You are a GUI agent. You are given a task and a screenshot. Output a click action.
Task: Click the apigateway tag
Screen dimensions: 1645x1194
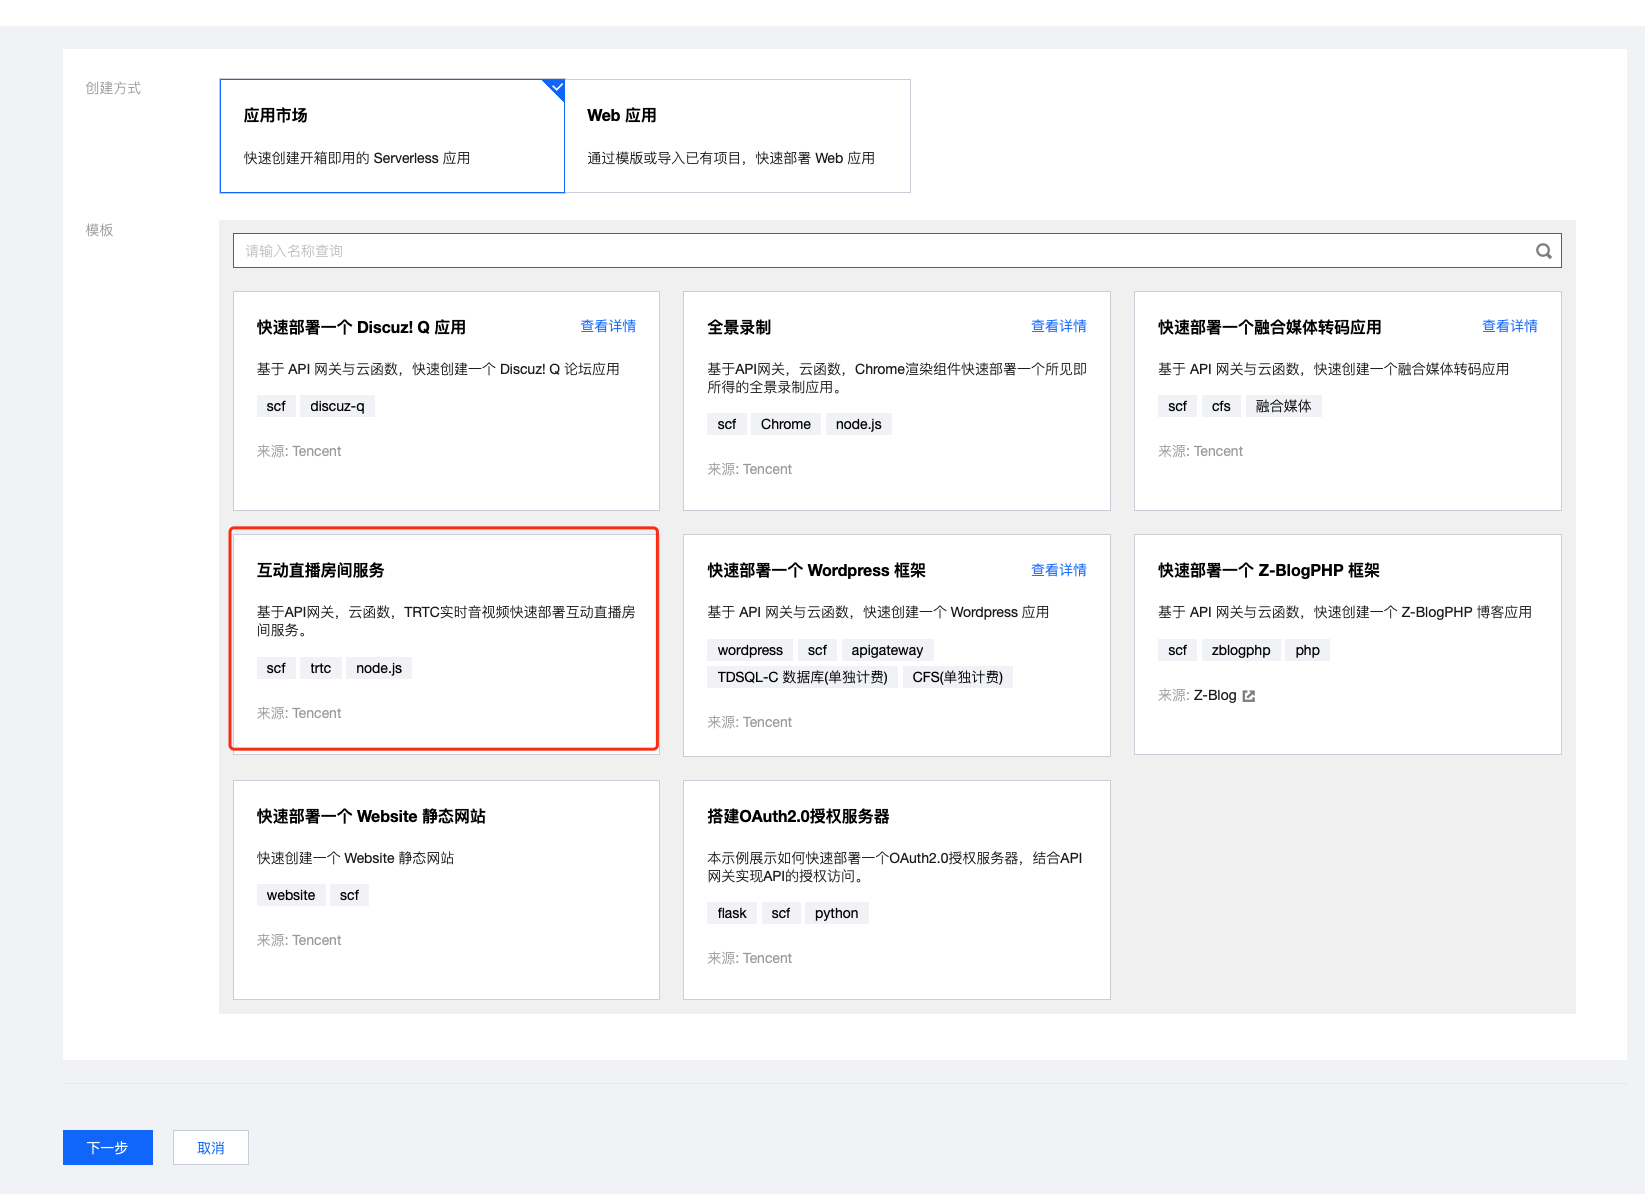coord(887,650)
